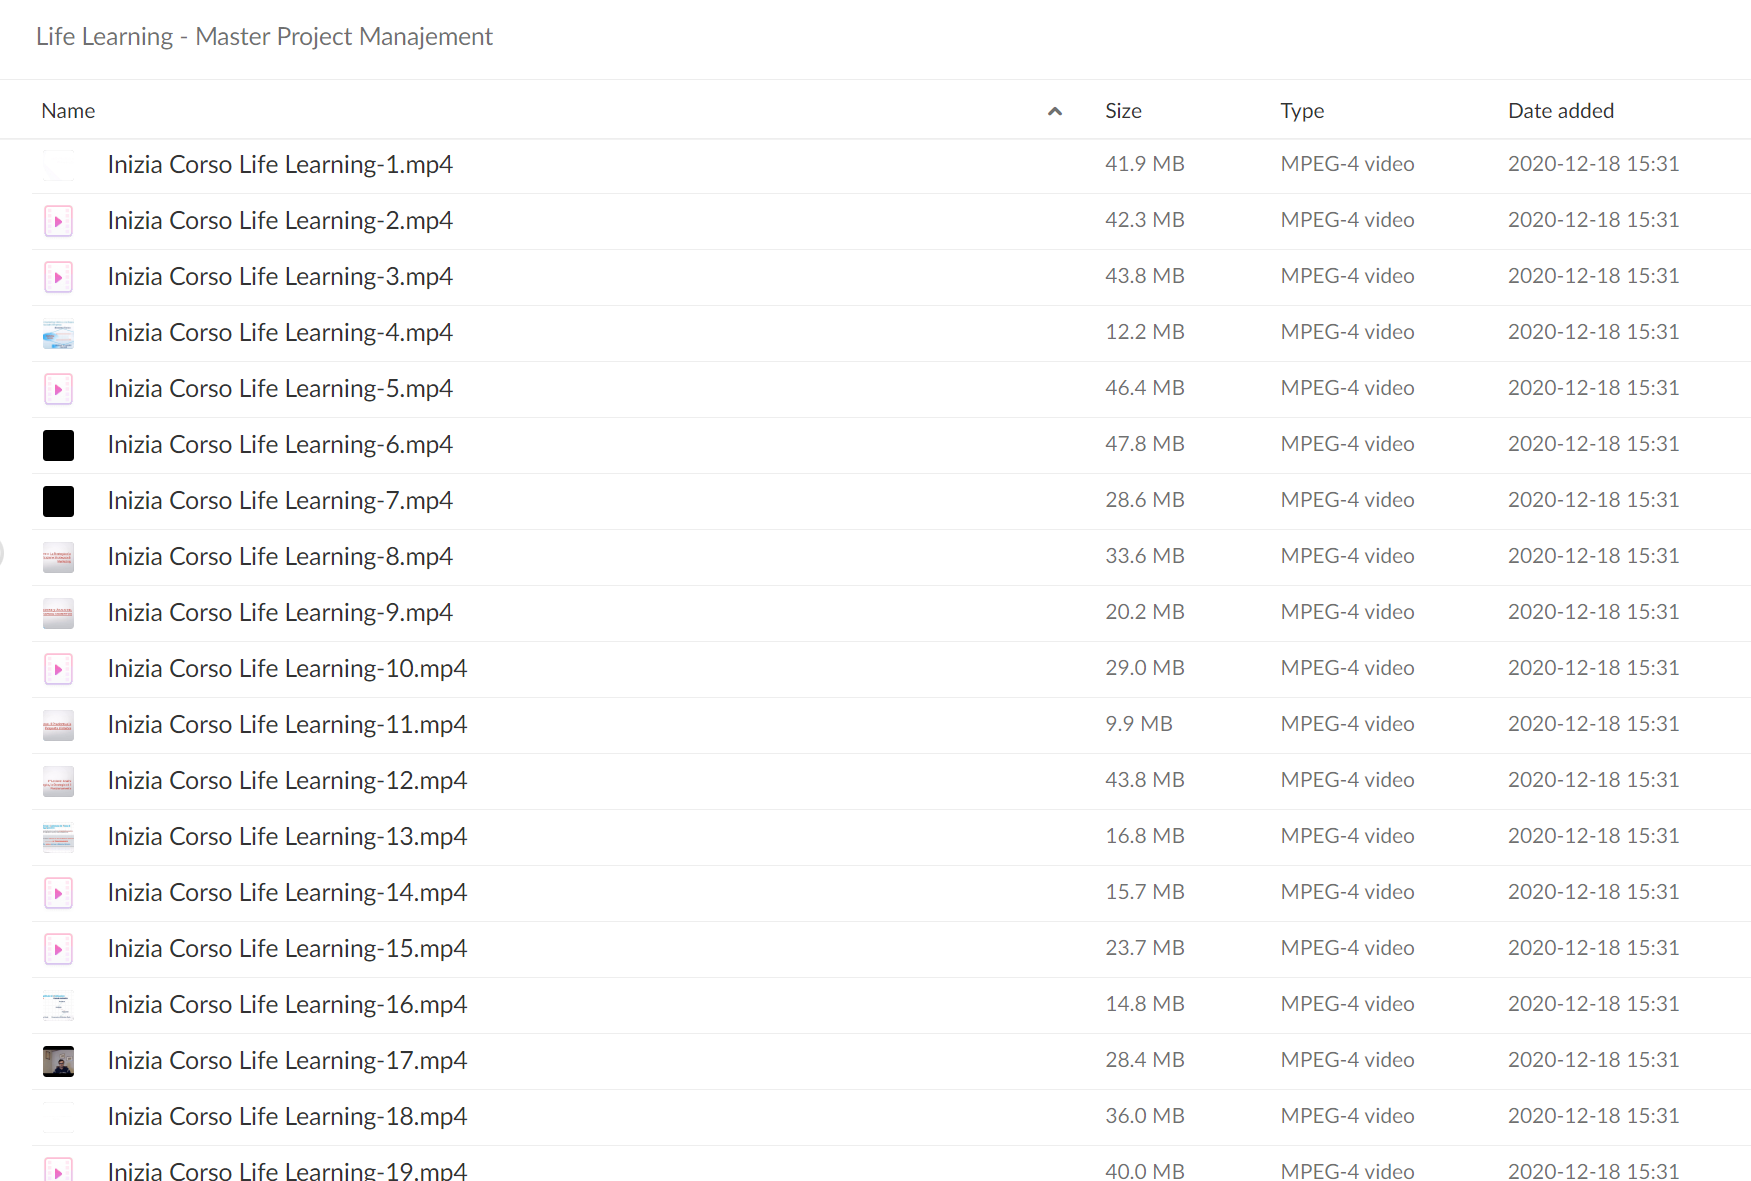Image resolution: width=1751 pixels, height=1181 pixels.
Task: Click the video icon for Life Learning-5.mp4
Action: (x=58, y=389)
